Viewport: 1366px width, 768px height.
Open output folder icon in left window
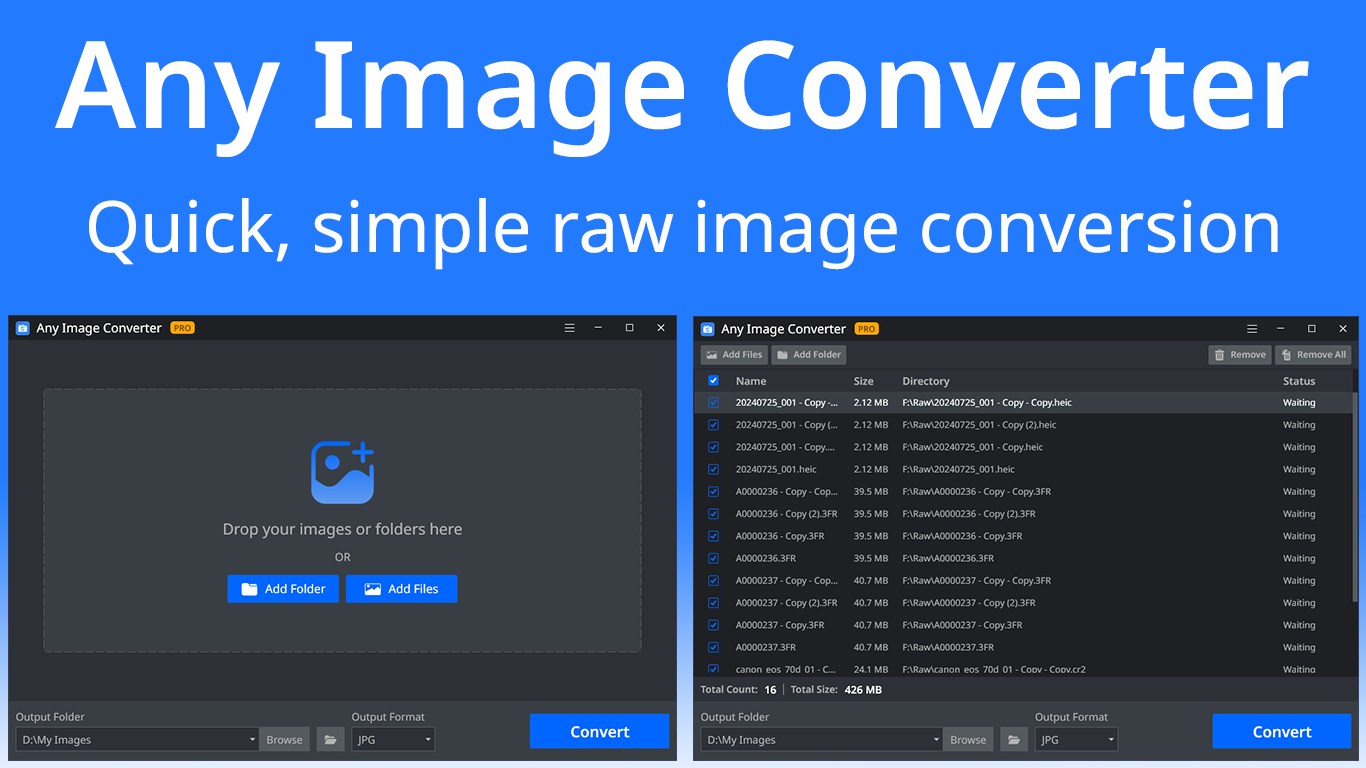tap(331, 740)
